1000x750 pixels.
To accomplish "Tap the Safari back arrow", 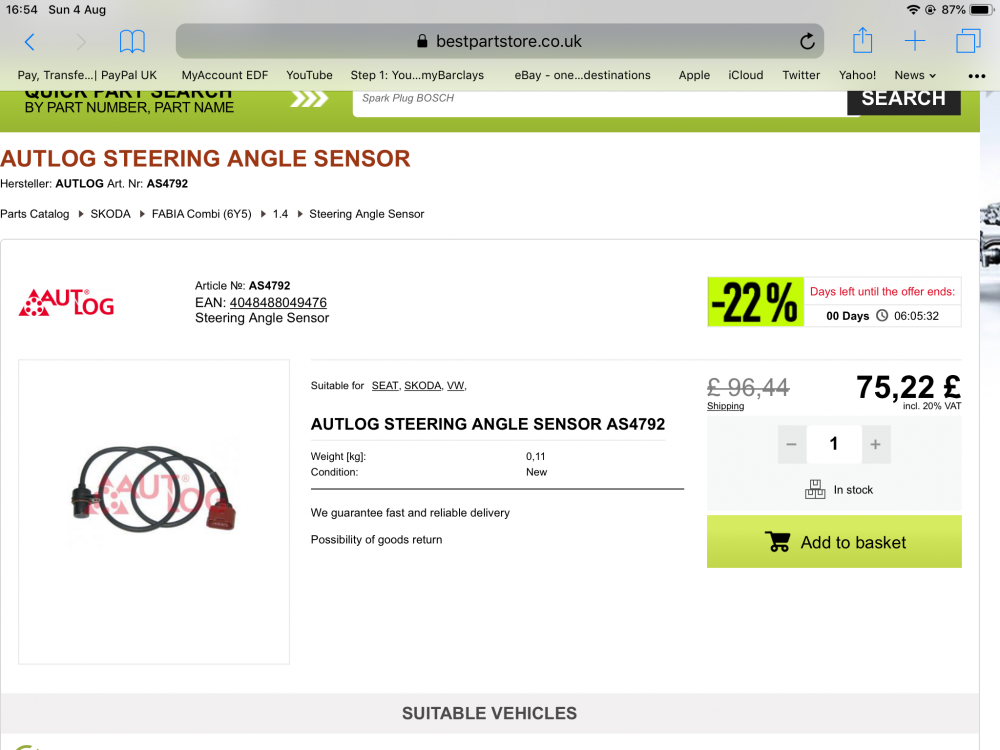I will pyautogui.click(x=29, y=42).
